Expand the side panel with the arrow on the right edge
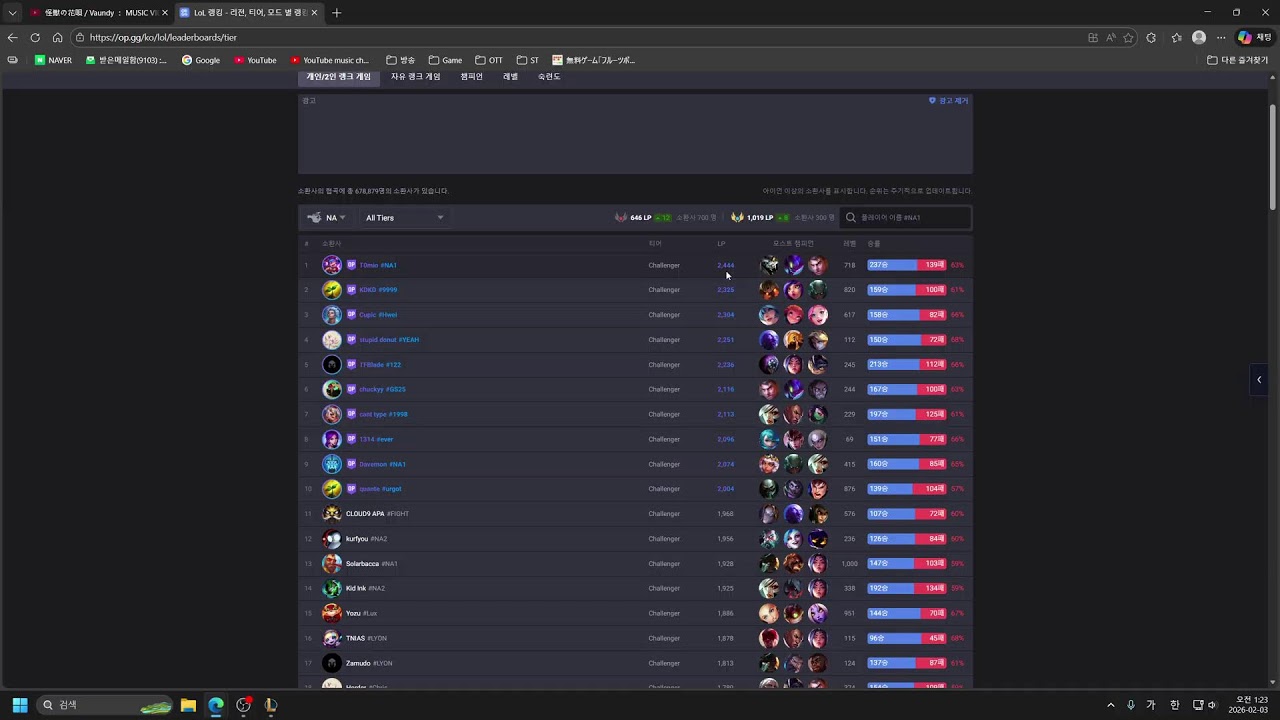Image resolution: width=1280 pixels, height=720 pixels. (1259, 380)
